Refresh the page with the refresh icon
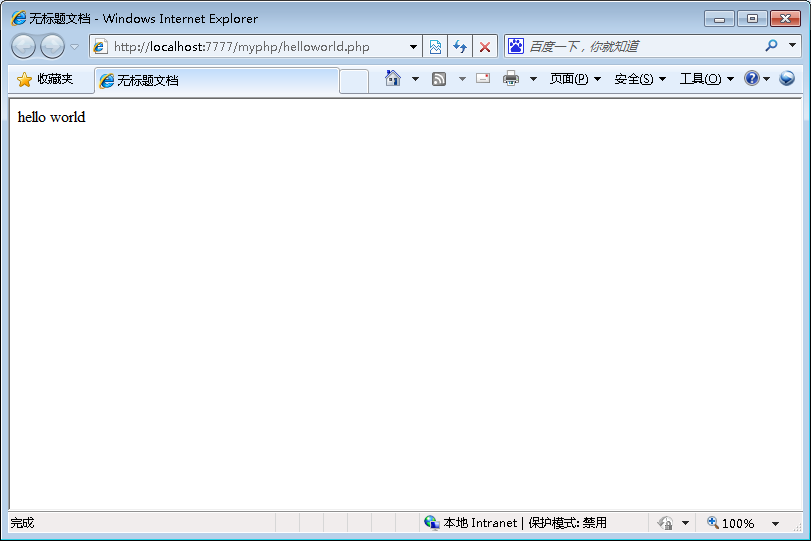811x541 pixels. click(x=460, y=47)
